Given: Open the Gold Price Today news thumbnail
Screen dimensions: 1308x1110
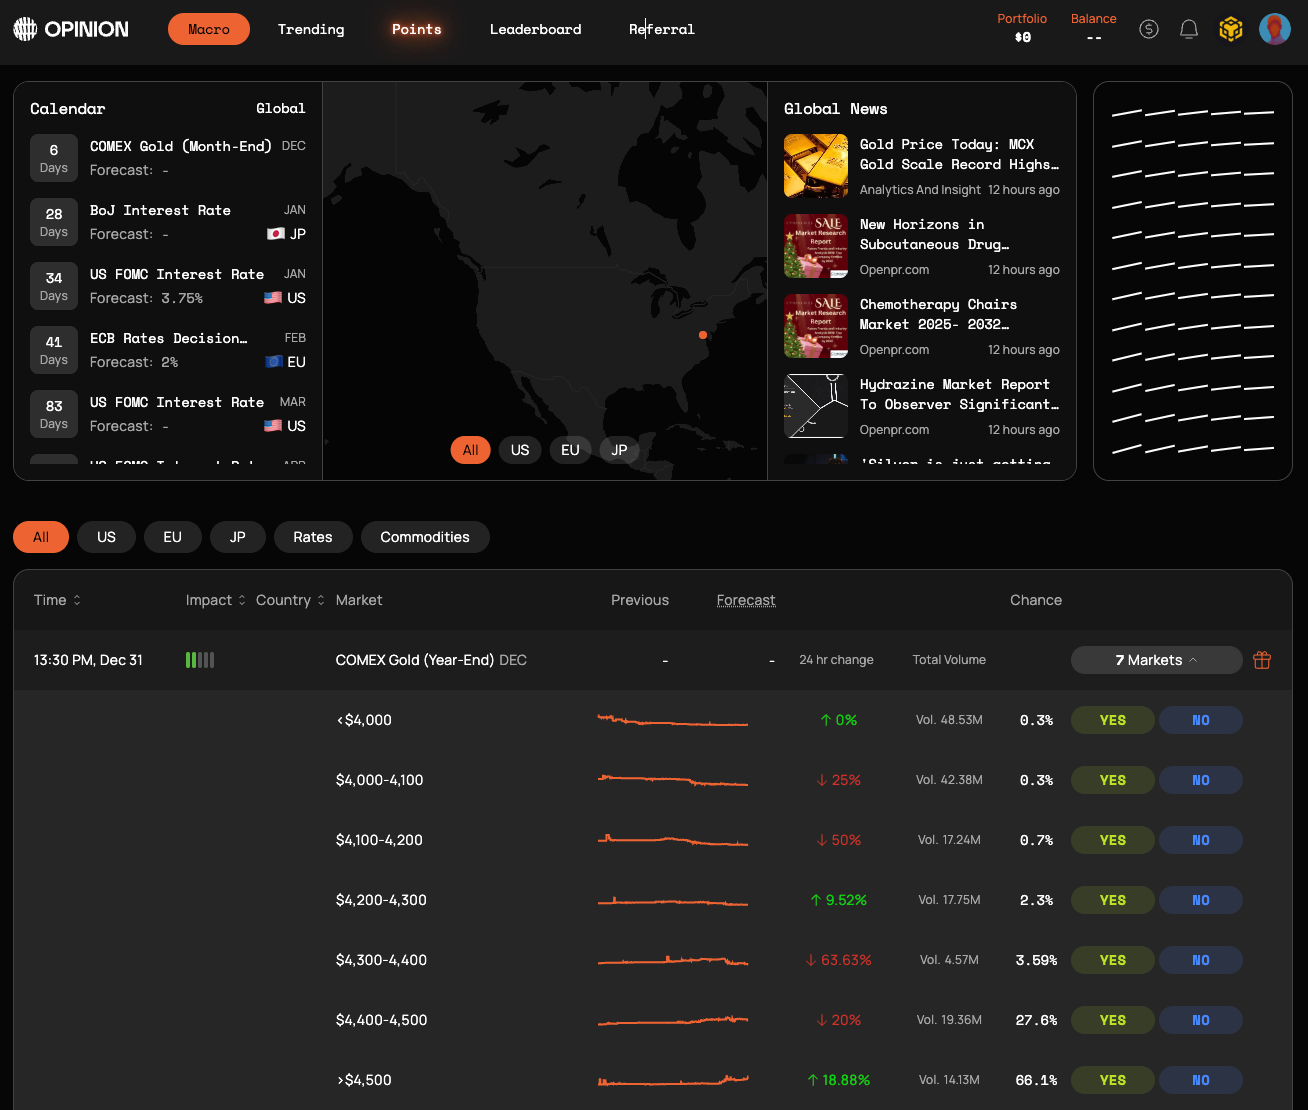Looking at the screenshot, I should point(816,166).
